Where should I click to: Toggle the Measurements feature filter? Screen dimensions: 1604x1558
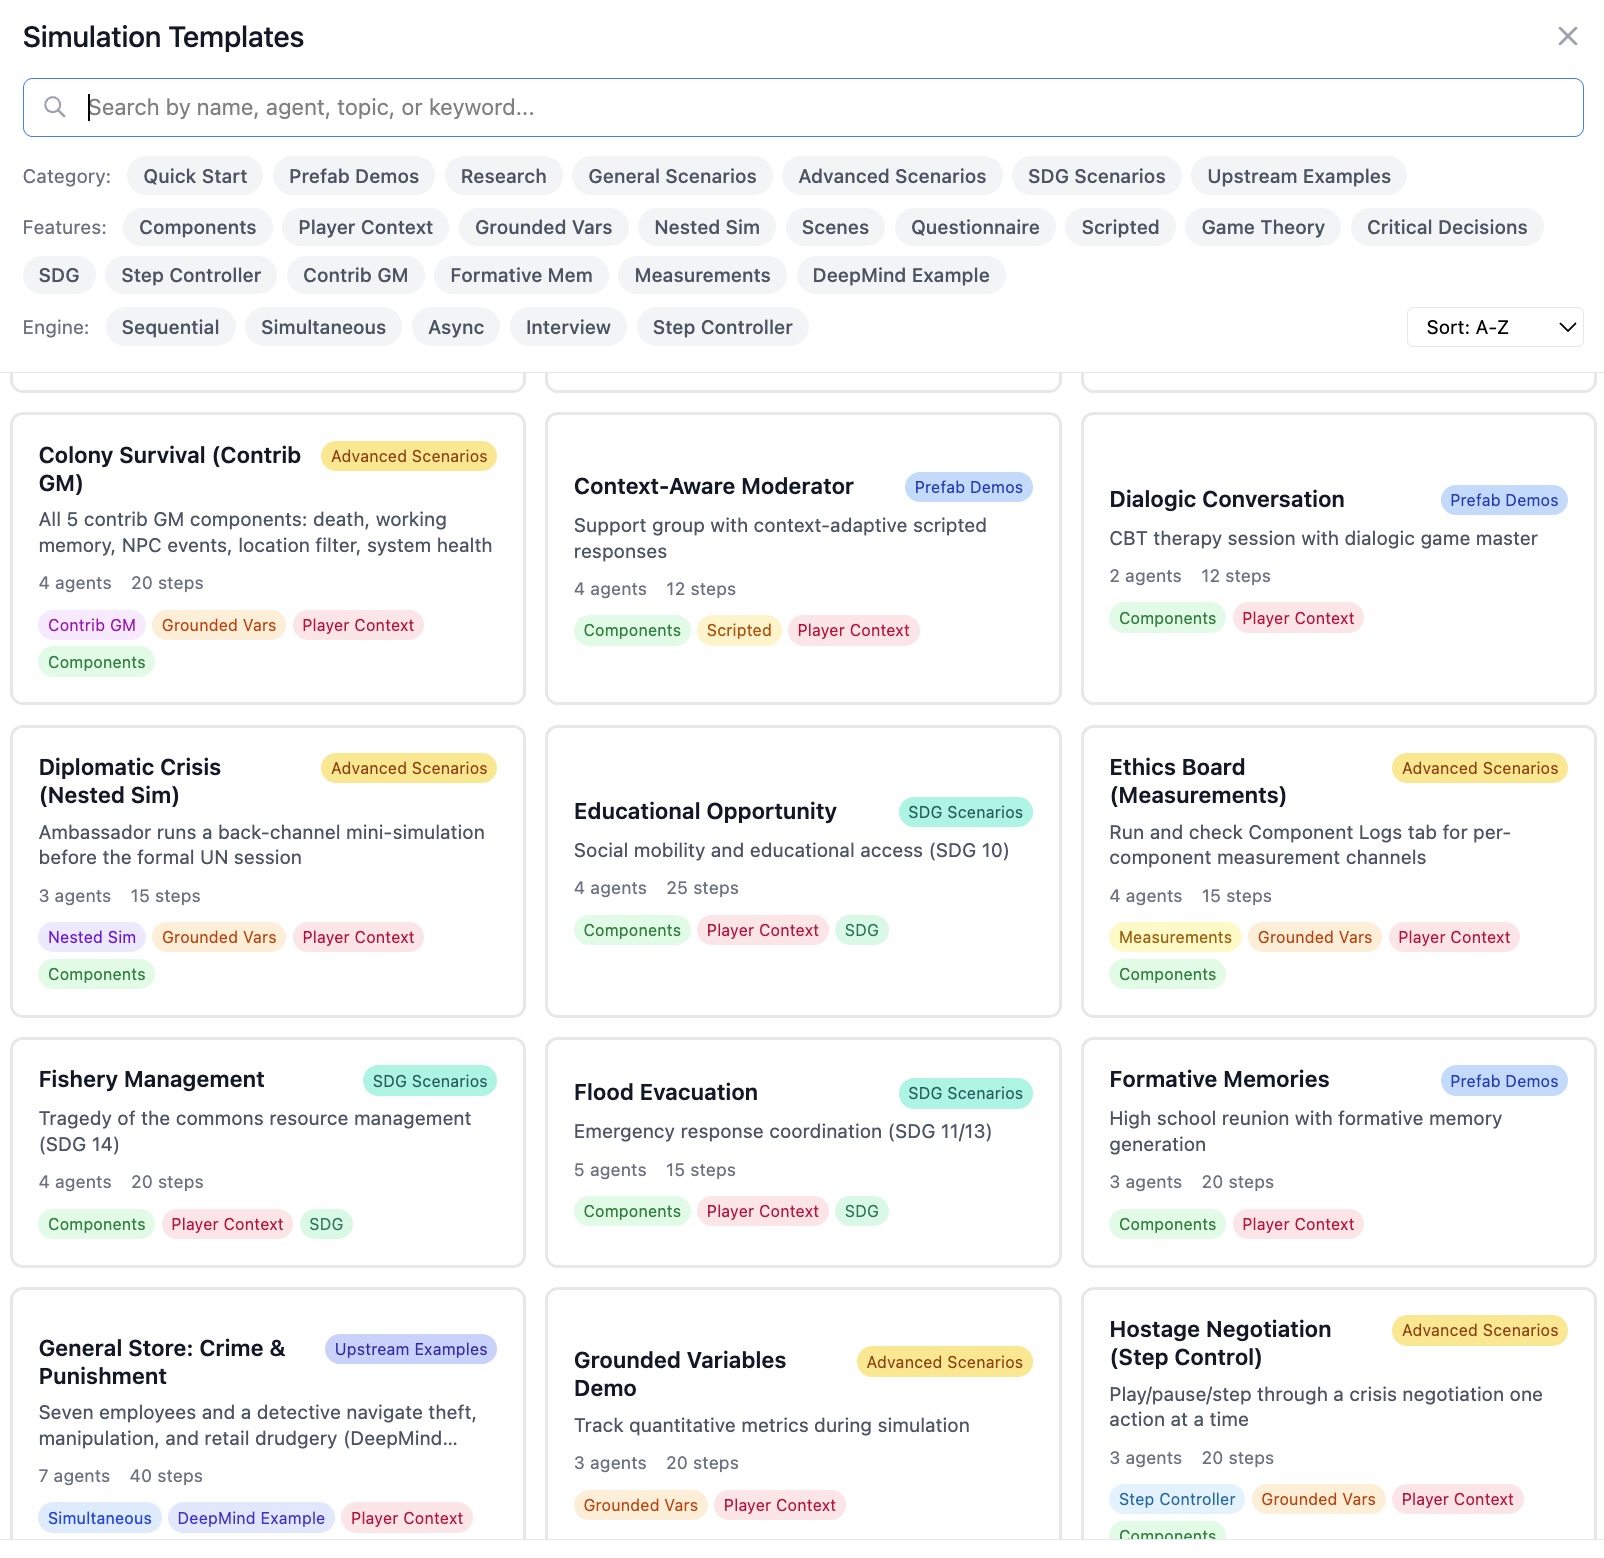(702, 275)
